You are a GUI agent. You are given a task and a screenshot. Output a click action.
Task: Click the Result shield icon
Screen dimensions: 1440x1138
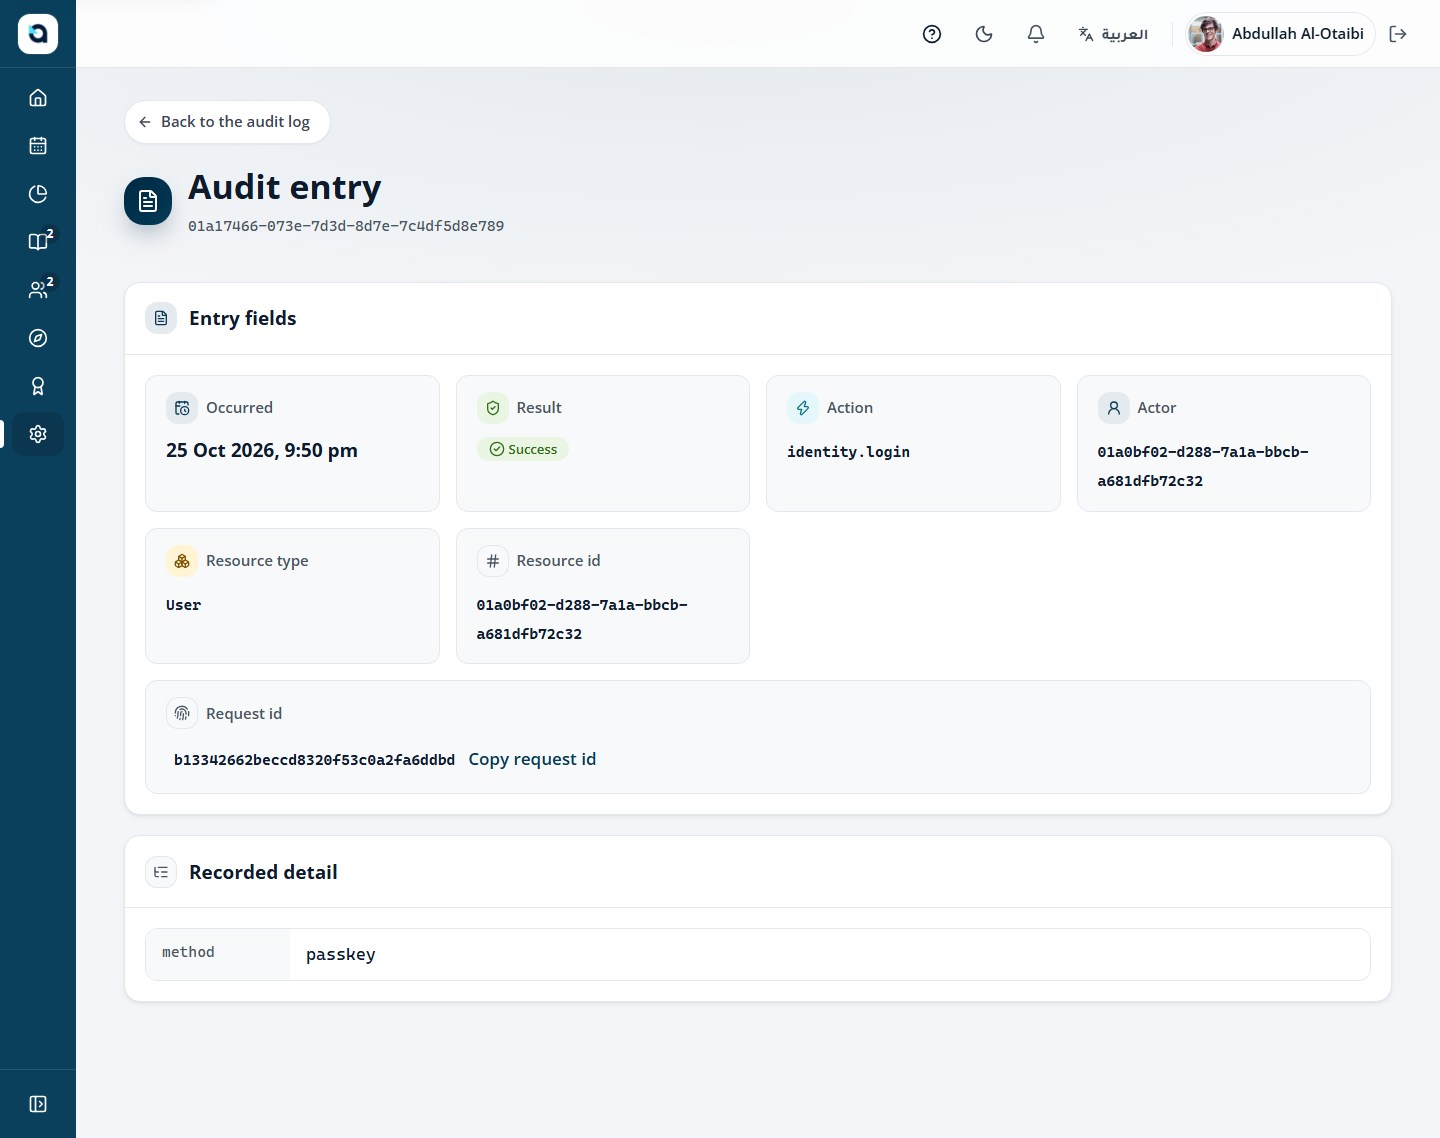(493, 408)
